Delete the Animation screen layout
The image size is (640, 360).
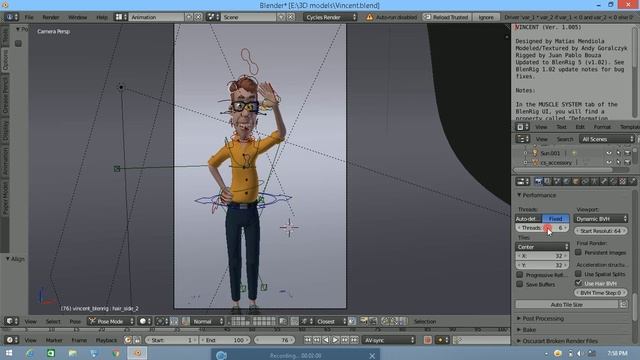(198, 17)
